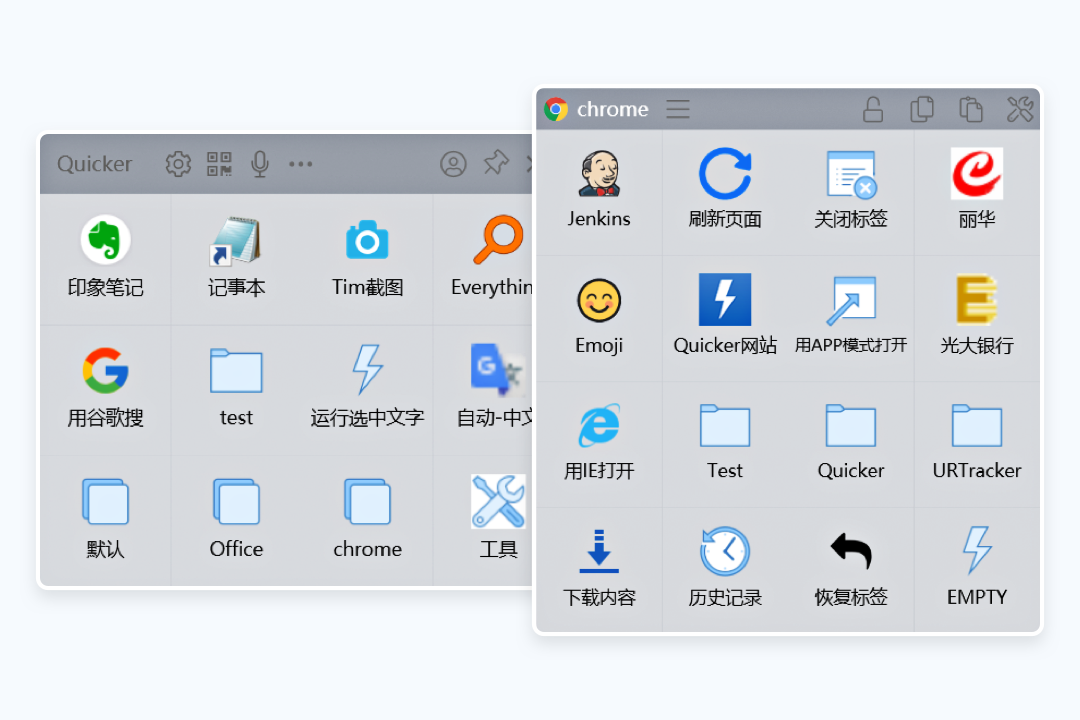Toggle the lock on the chrome panel
1080x720 pixels.
(873, 109)
